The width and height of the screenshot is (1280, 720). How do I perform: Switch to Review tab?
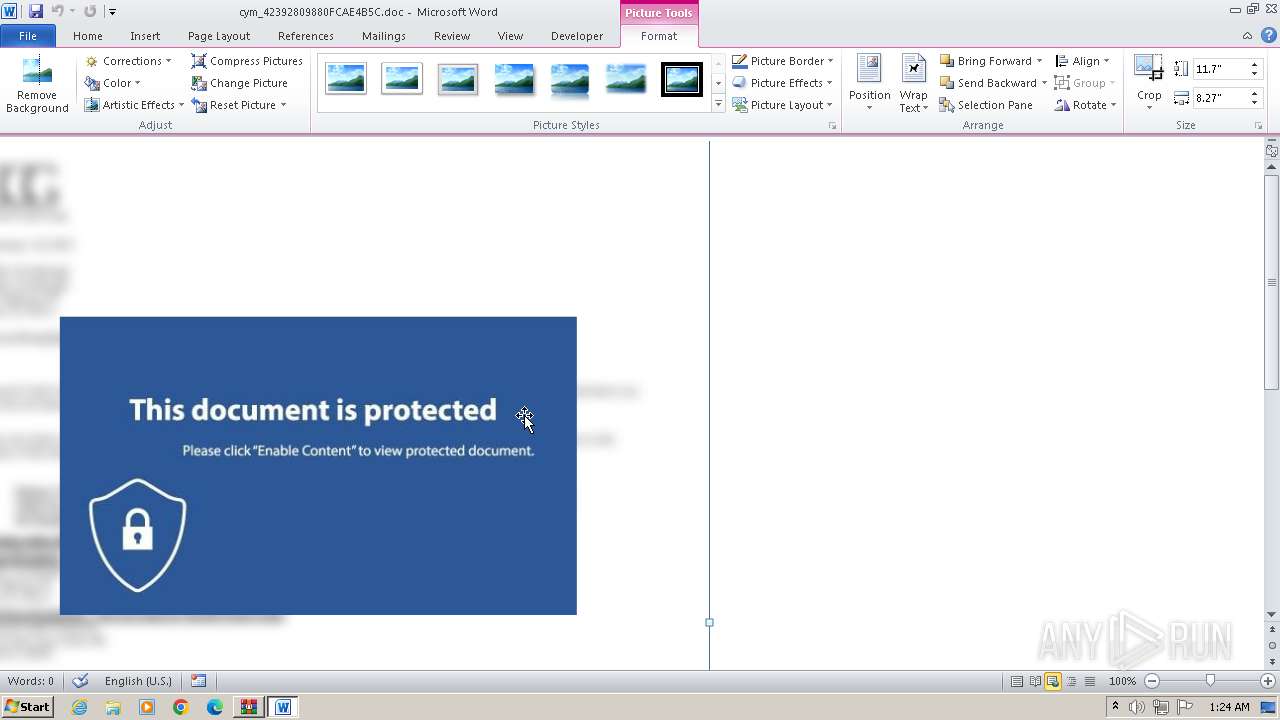click(x=452, y=36)
